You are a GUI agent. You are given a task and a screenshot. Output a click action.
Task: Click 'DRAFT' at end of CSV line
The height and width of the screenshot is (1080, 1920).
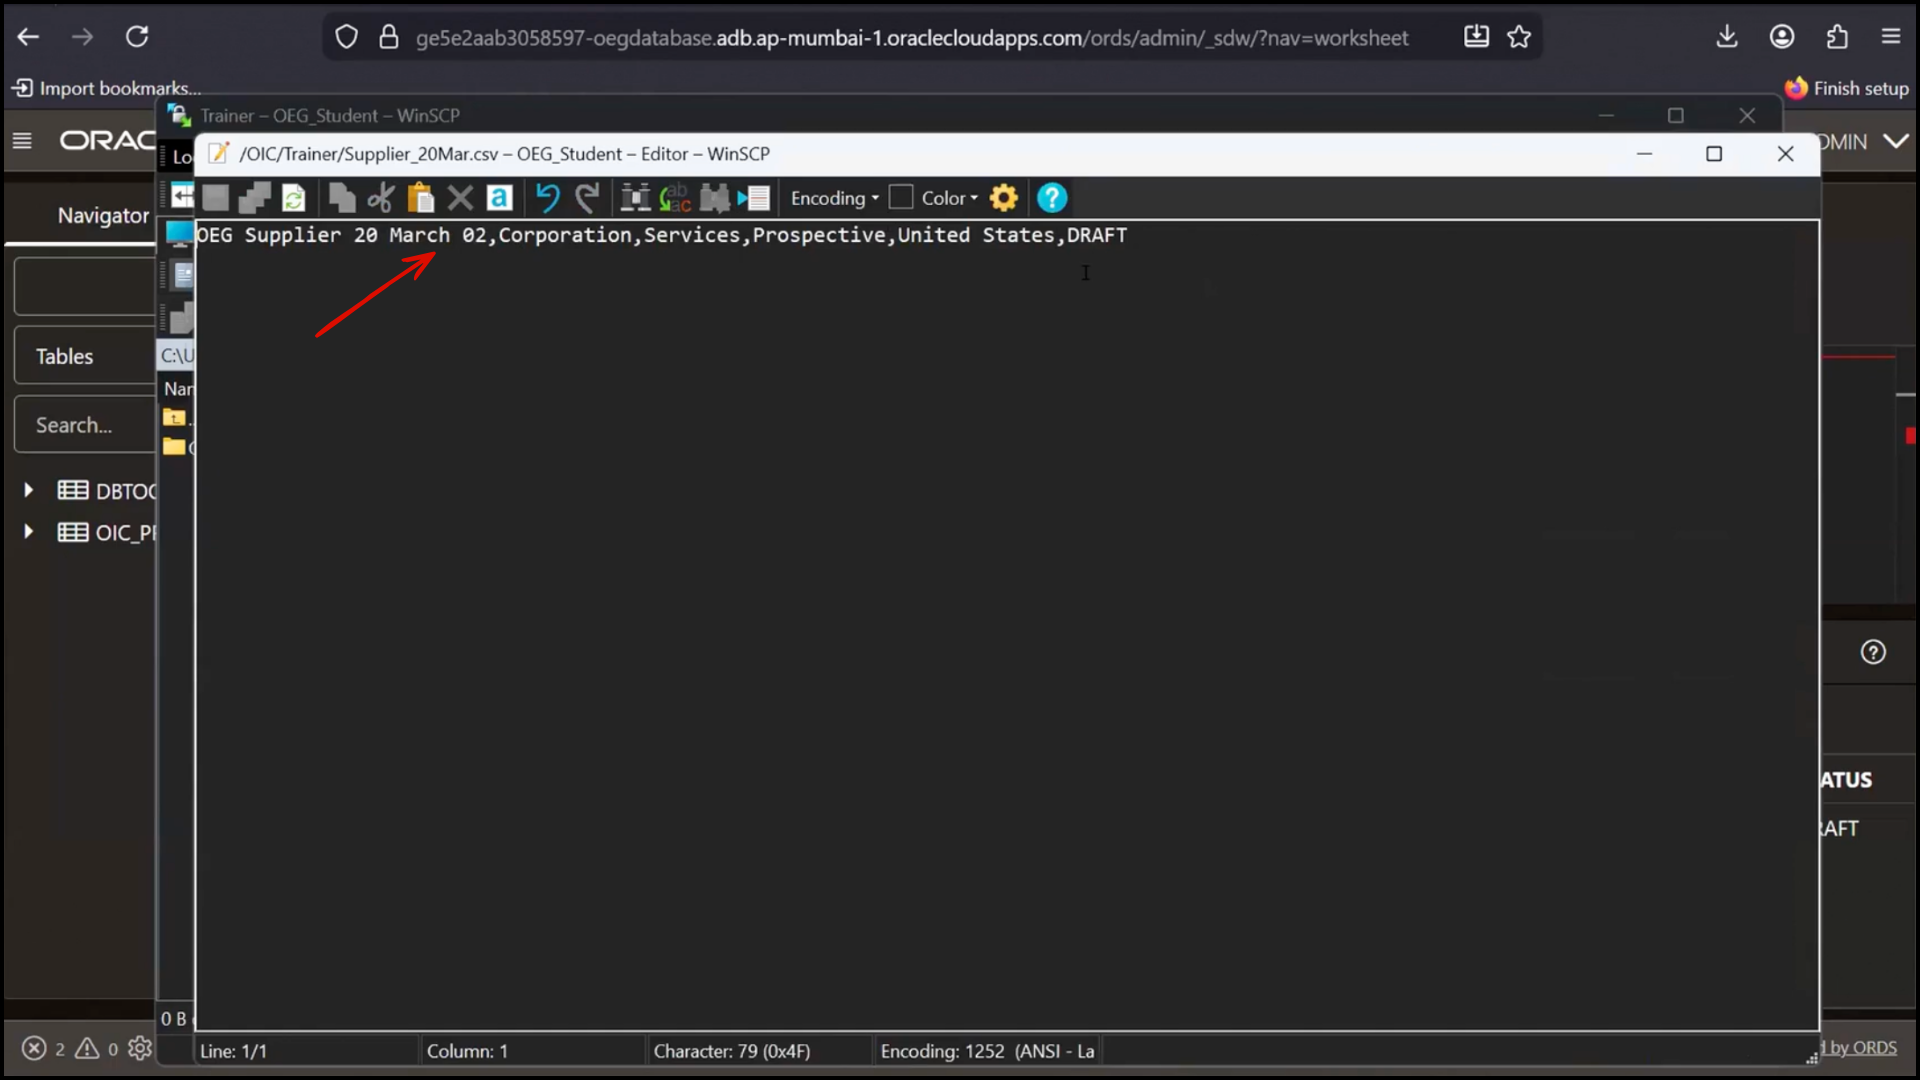click(x=1097, y=235)
